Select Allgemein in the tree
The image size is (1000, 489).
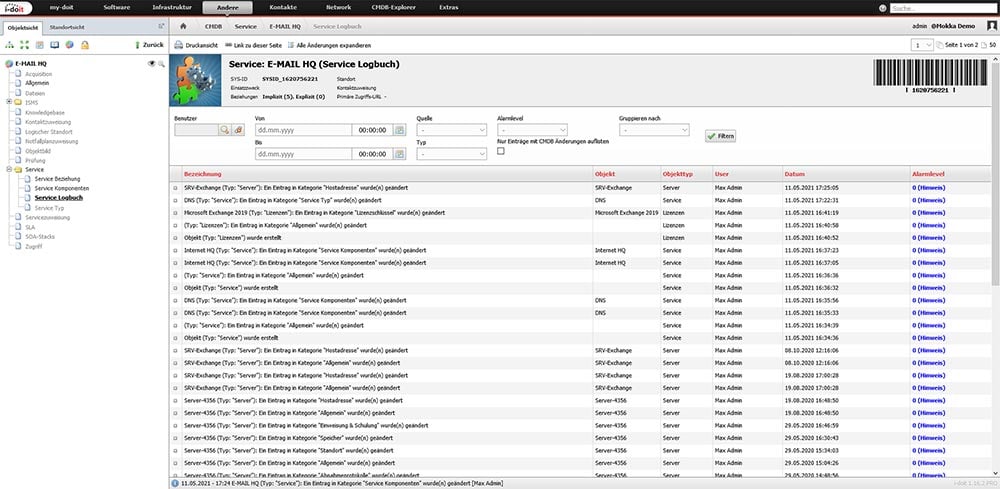point(37,83)
